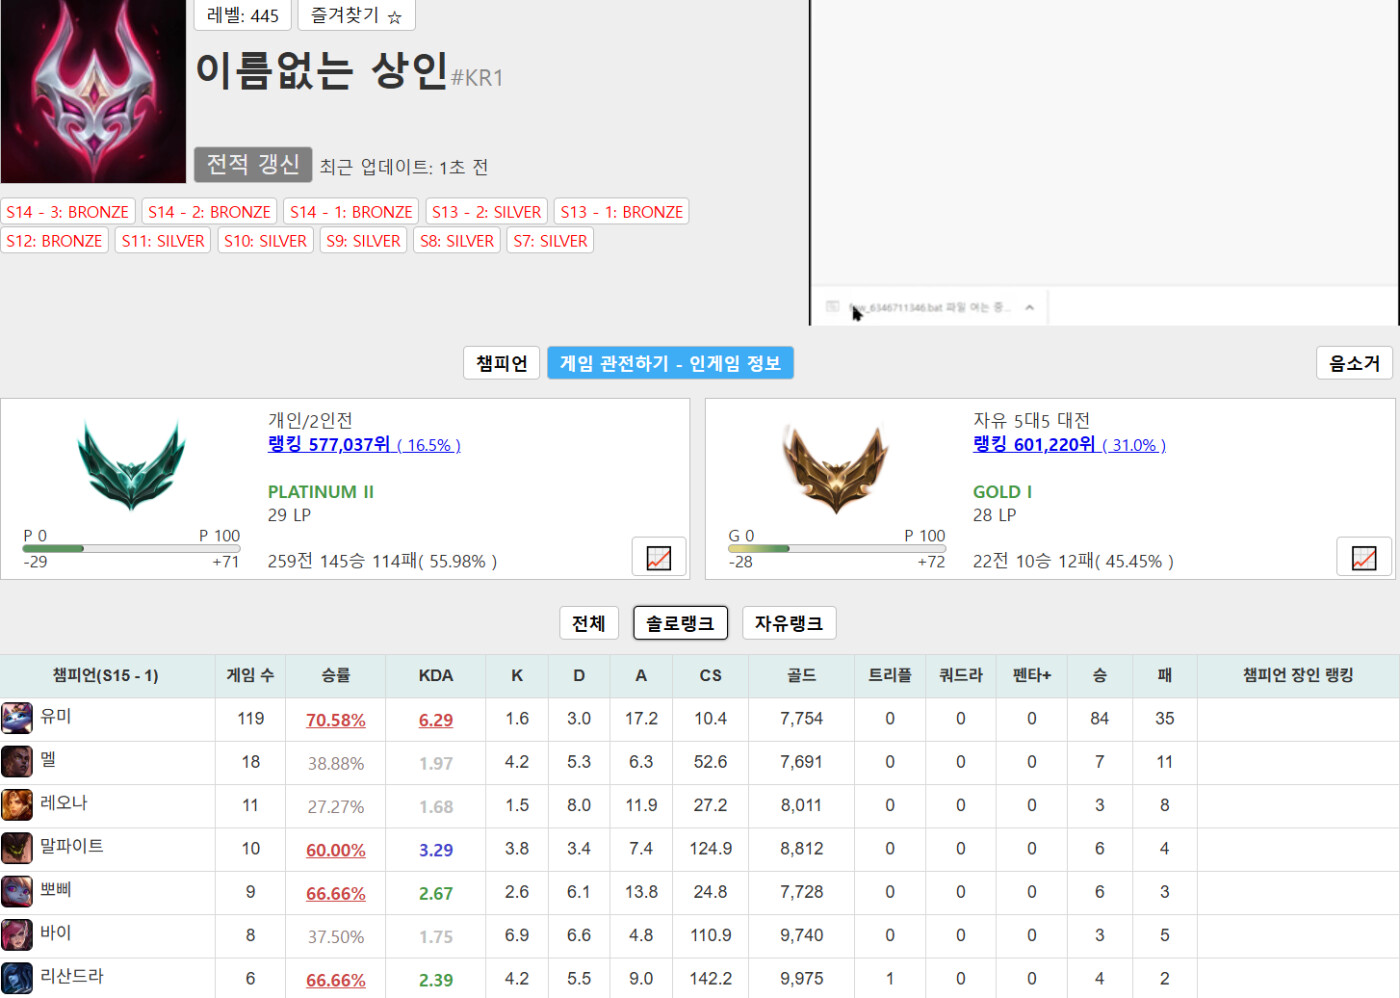1400x998 pixels.
Task: Click the Platinum II LP progress bar
Action: point(132,548)
